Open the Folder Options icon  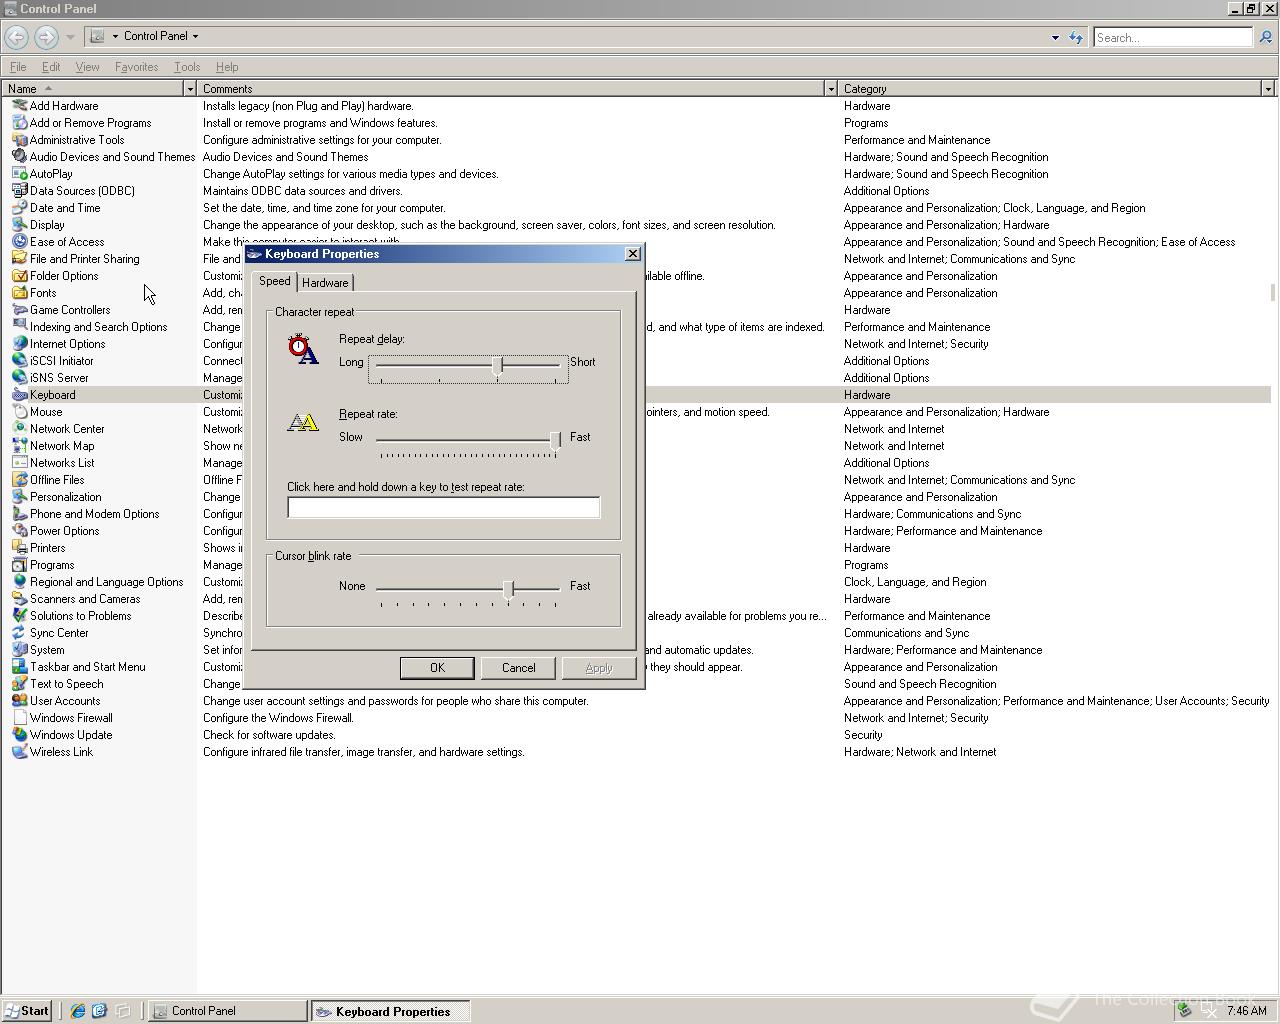19,276
